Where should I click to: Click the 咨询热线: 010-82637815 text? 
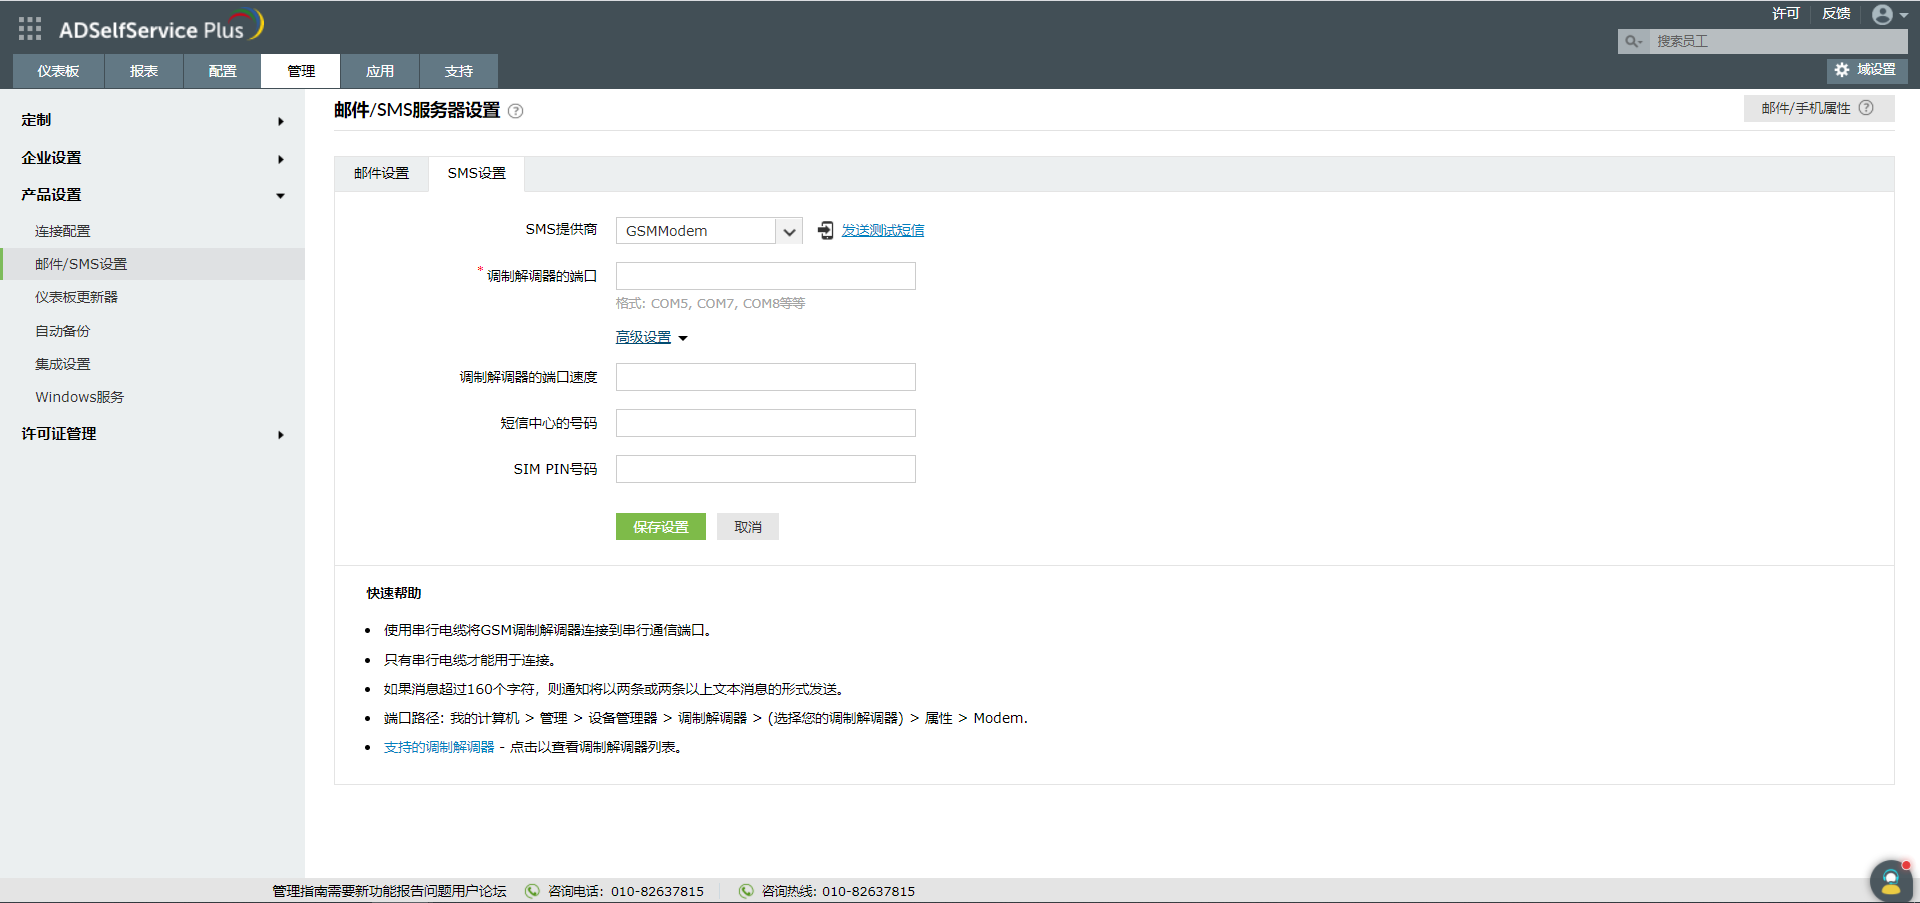pos(838,891)
